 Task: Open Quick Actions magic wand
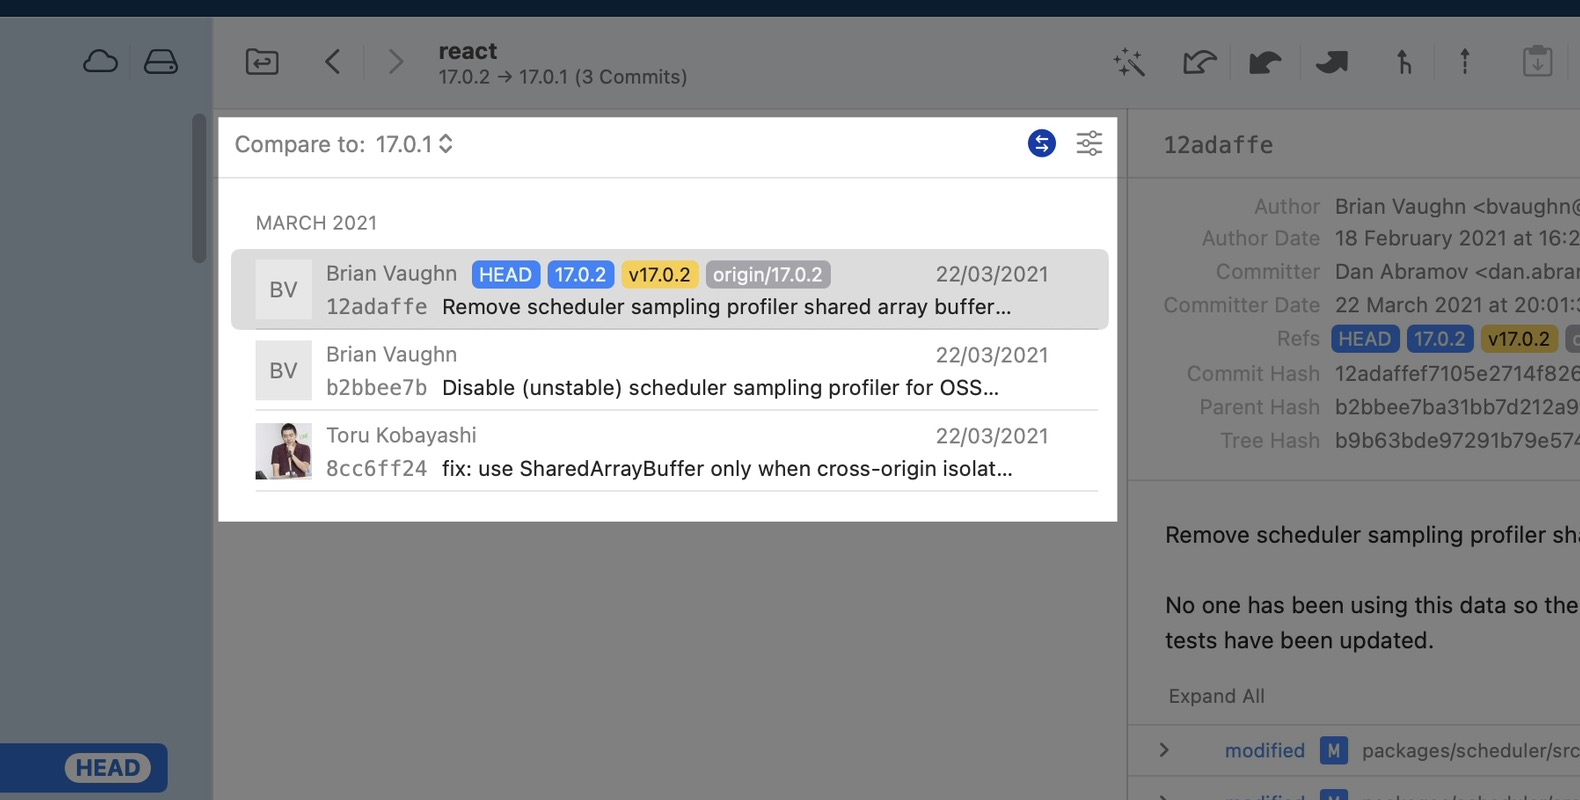1129,62
